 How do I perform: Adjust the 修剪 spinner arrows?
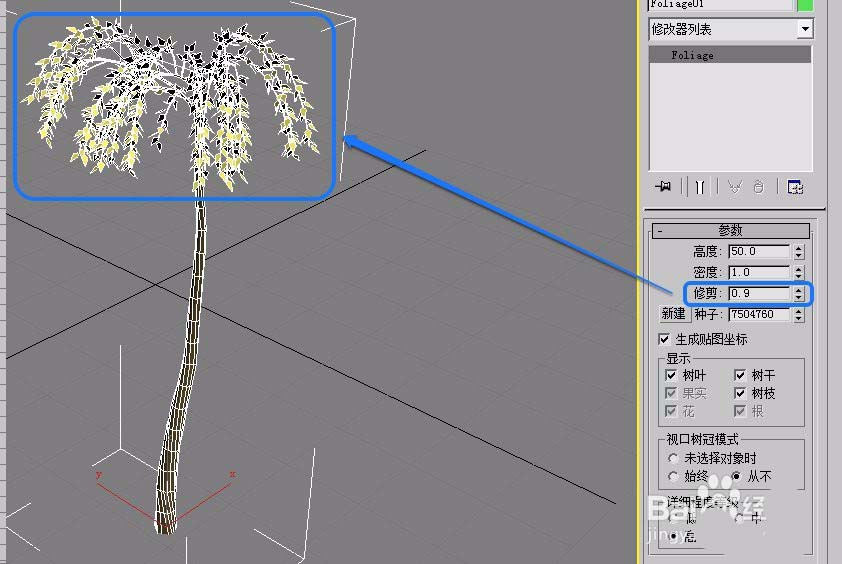click(799, 293)
